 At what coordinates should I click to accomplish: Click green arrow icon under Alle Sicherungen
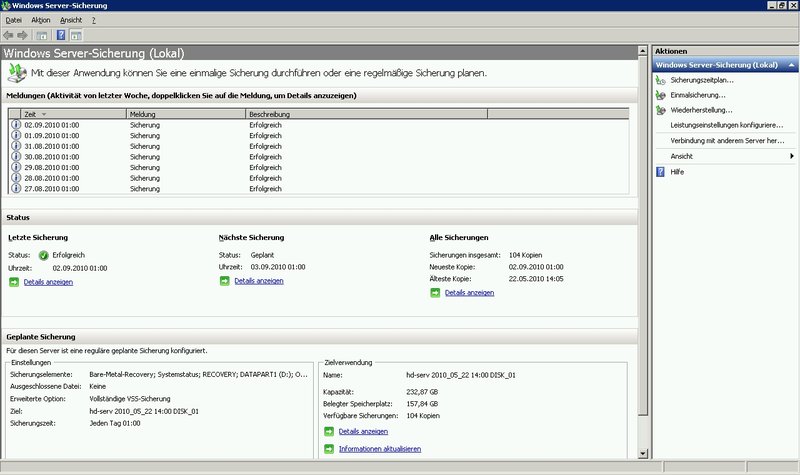click(435, 293)
